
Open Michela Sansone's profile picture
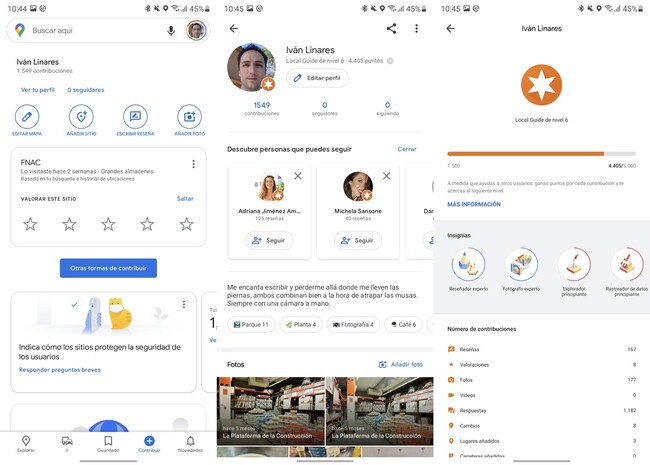pyautogui.click(x=358, y=187)
